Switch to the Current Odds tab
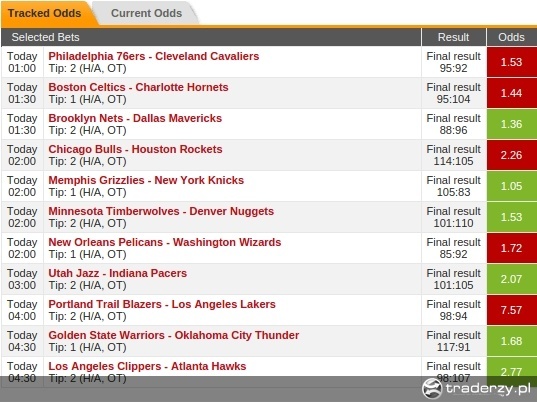The height and width of the screenshot is (402, 537). (147, 13)
